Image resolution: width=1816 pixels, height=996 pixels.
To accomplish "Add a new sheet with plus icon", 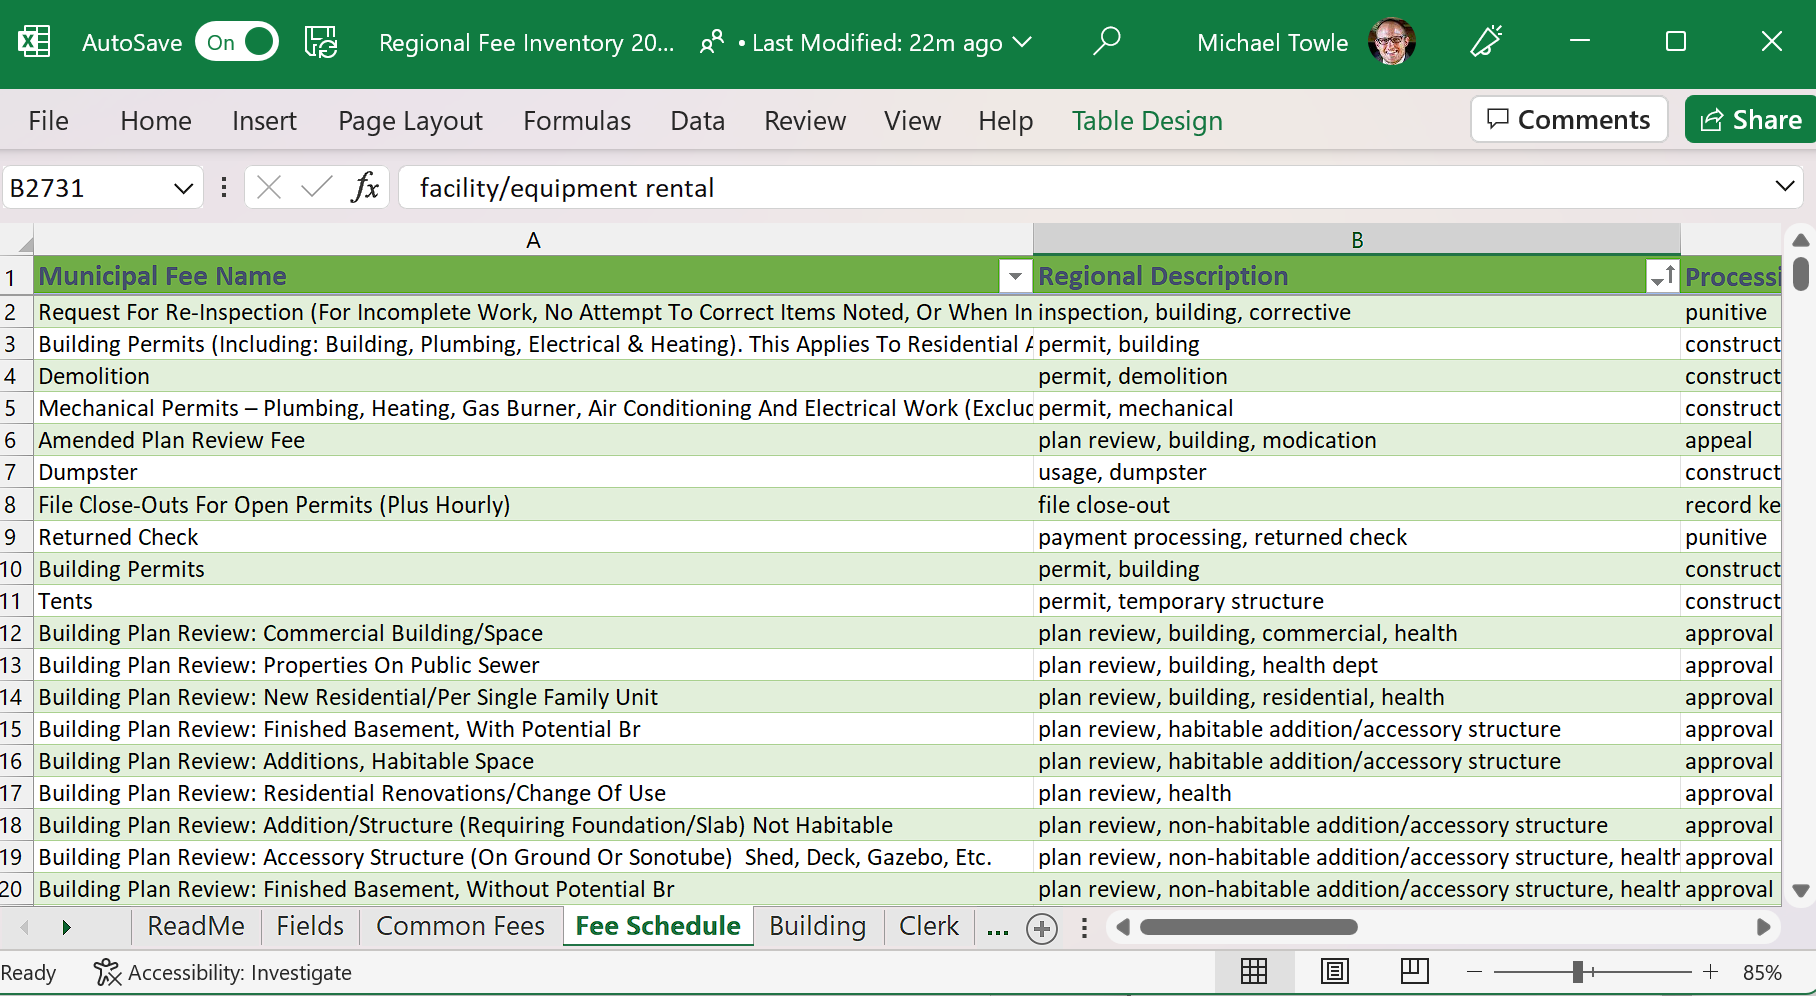I will tap(1042, 928).
